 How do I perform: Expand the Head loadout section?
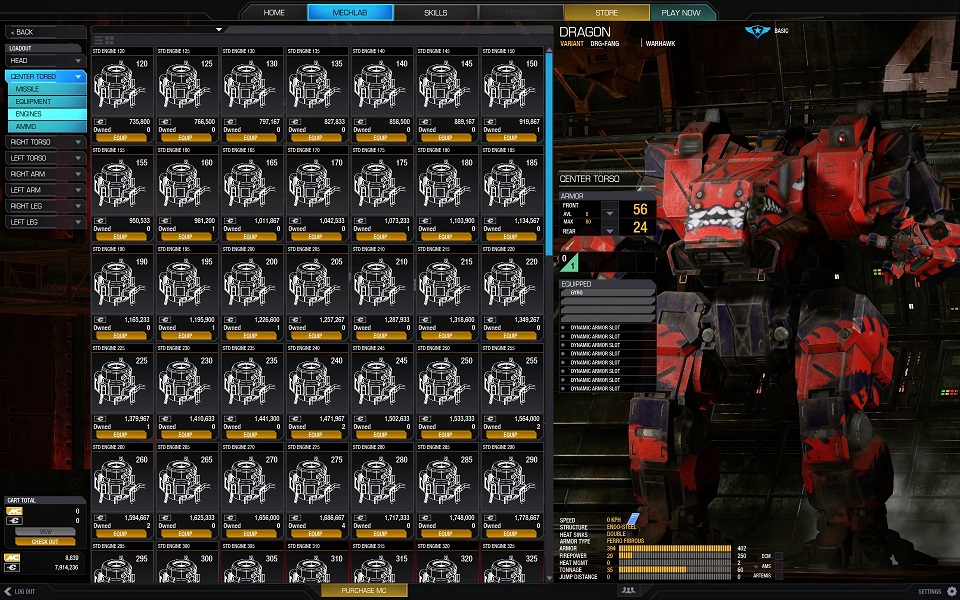point(45,61)
